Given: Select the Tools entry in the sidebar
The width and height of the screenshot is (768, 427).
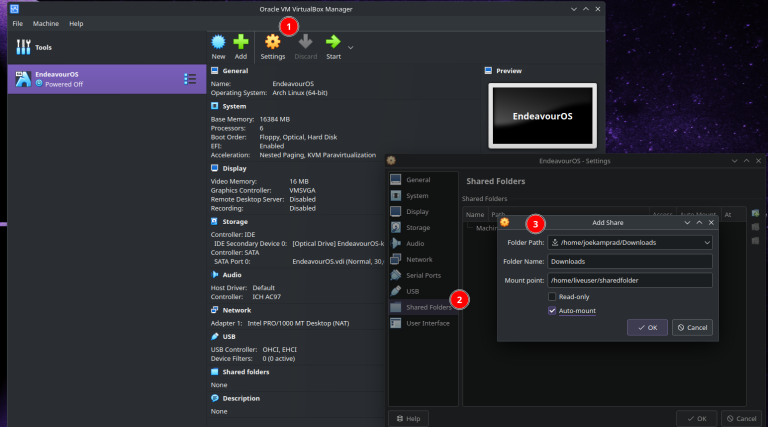Looking at the screenshot, I should (x=36, y=47).
